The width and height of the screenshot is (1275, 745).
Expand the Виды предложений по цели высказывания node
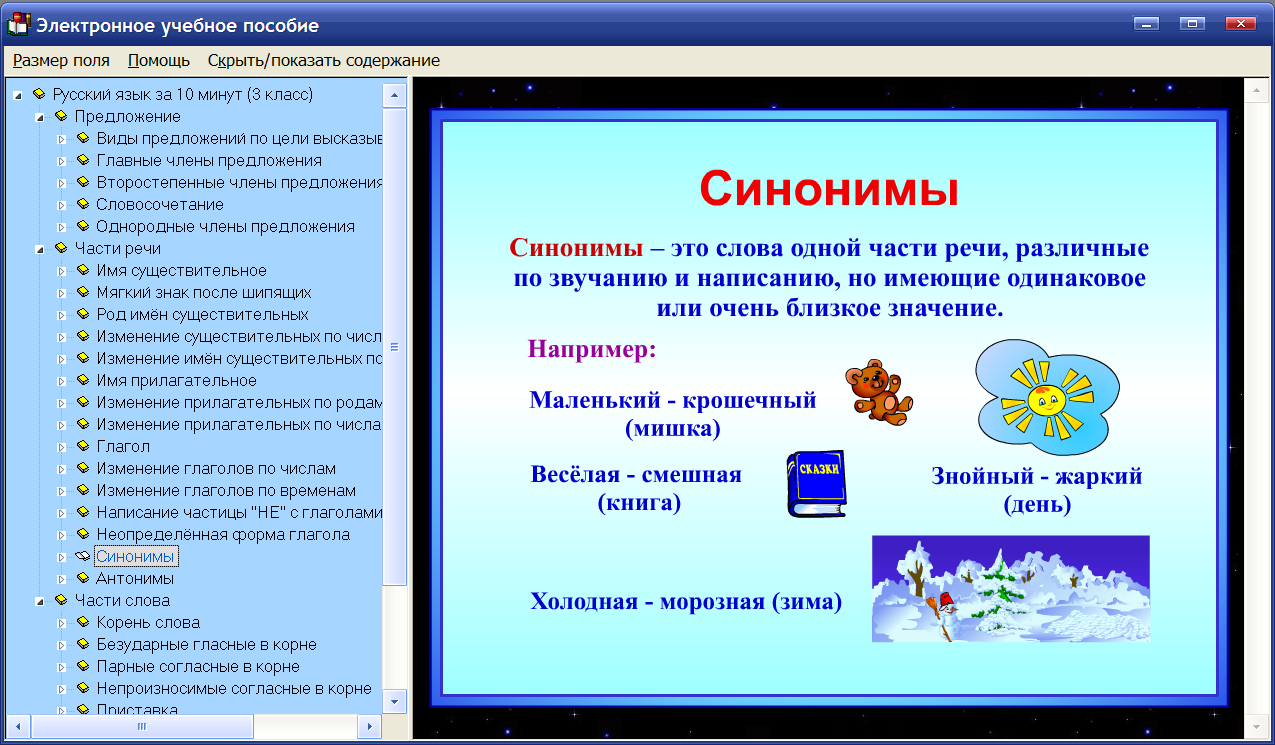click(63, 138)
